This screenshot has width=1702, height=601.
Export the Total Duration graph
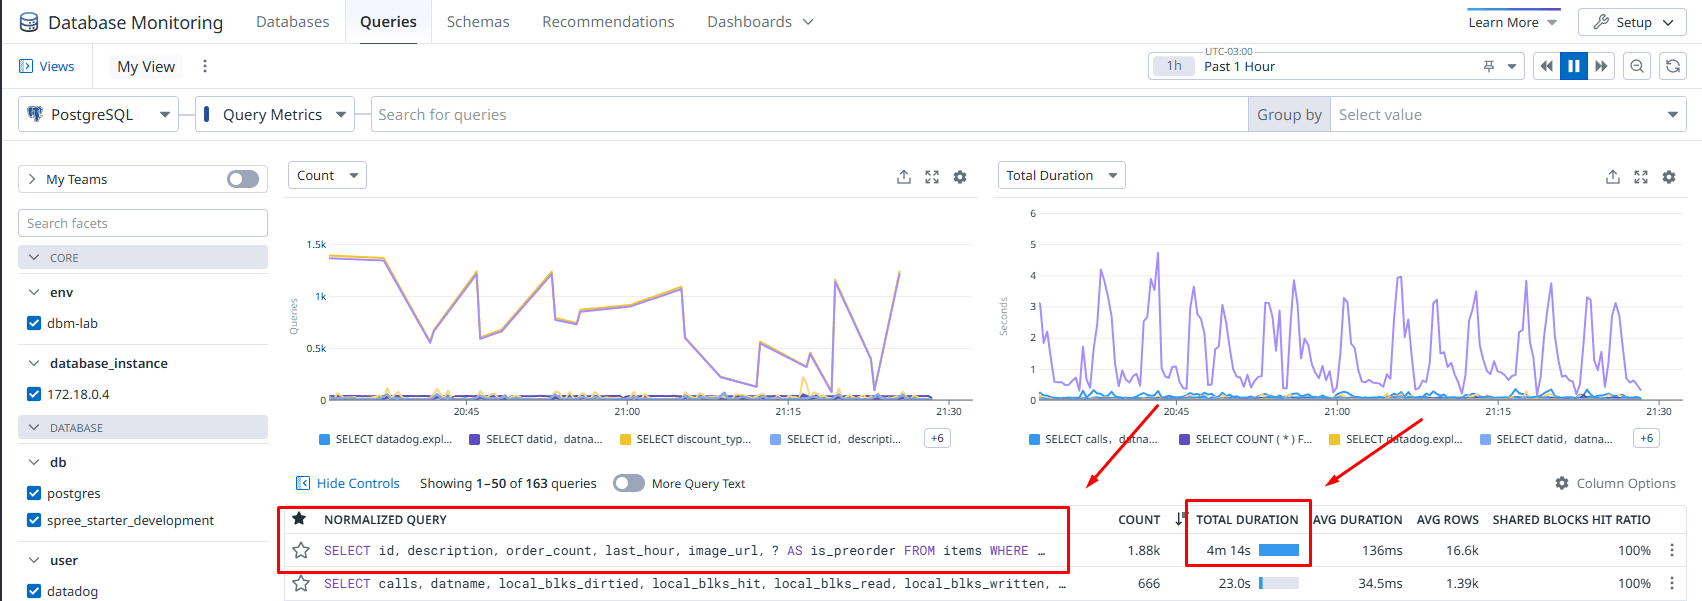coord(1613,177)
